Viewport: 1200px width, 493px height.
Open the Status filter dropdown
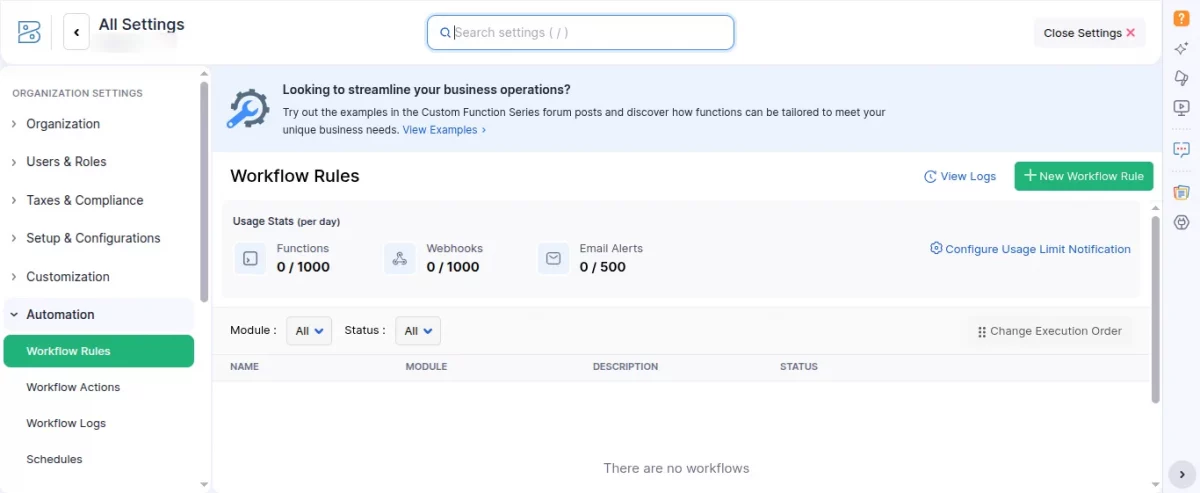click(418, 331)
